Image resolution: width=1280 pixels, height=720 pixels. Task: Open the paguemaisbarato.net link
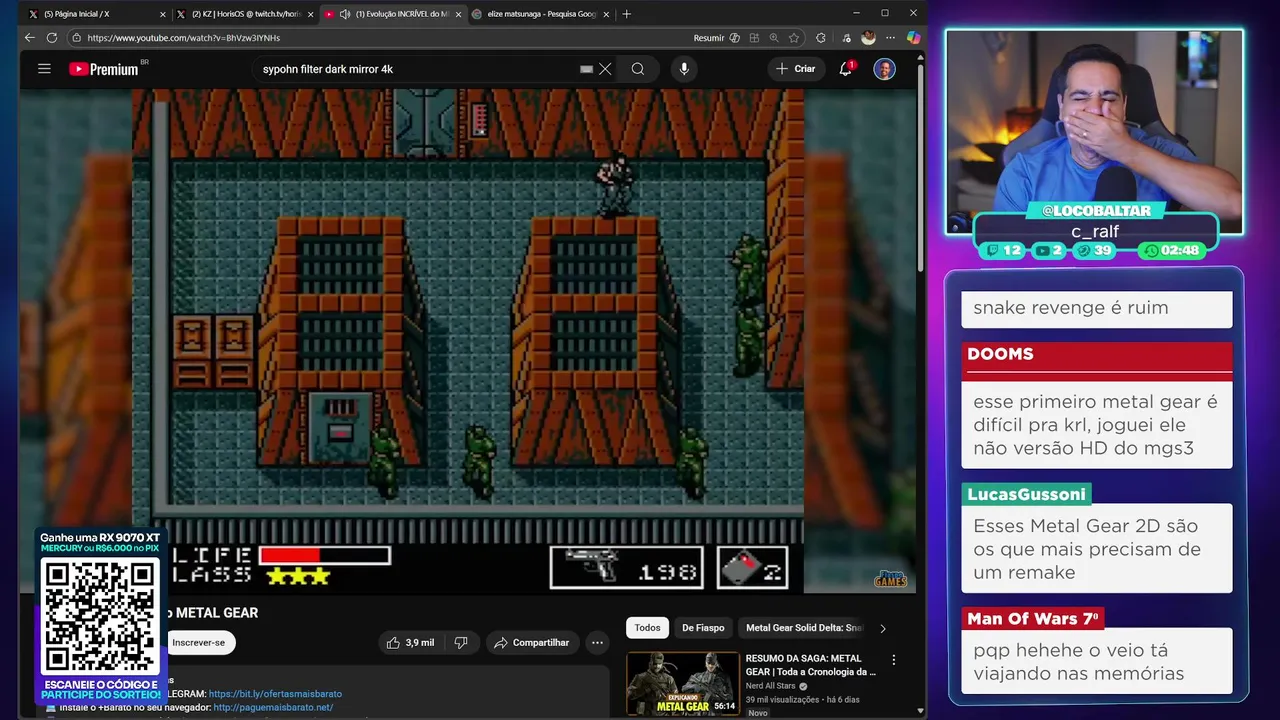(x=273, y=707)
